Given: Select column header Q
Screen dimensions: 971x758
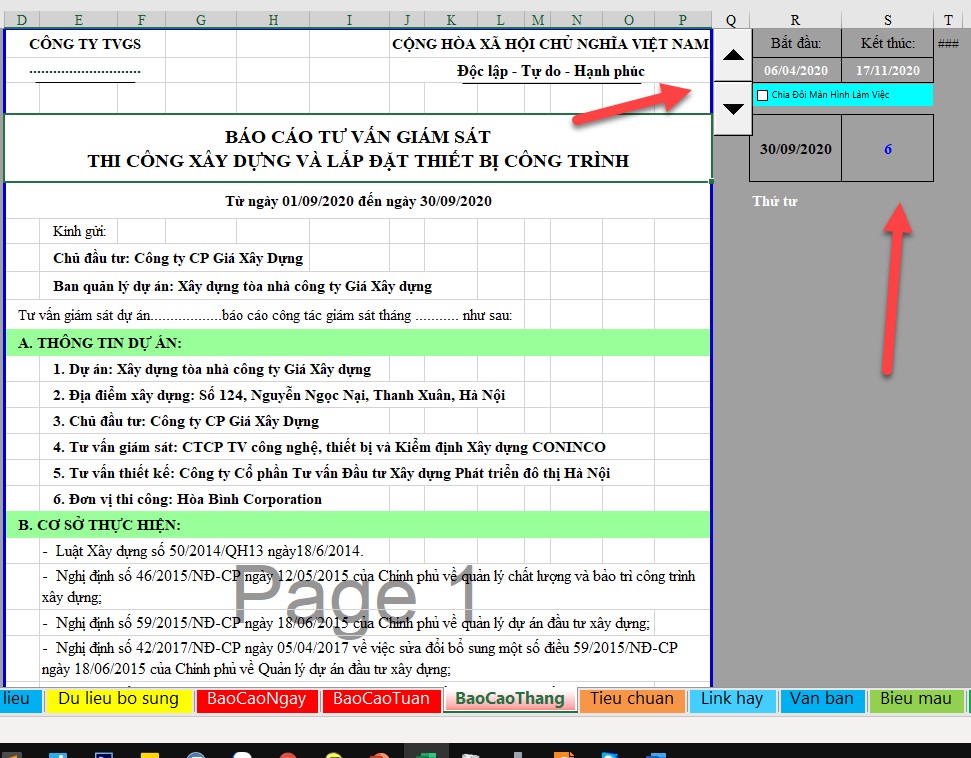Looking at the screenshot, I should point(731,19).
